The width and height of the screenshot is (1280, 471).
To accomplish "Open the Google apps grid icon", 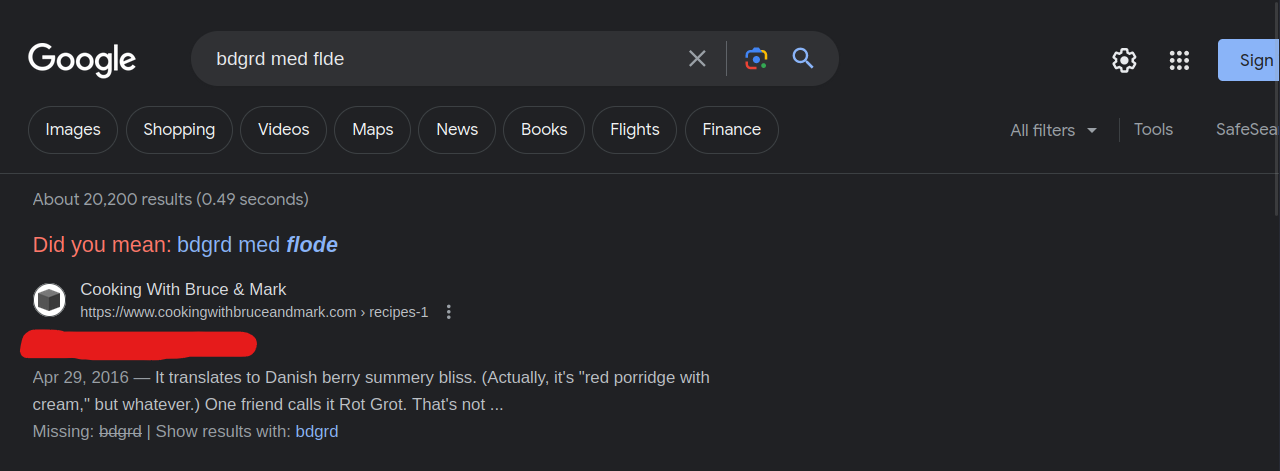I will tap(1179, 60).
